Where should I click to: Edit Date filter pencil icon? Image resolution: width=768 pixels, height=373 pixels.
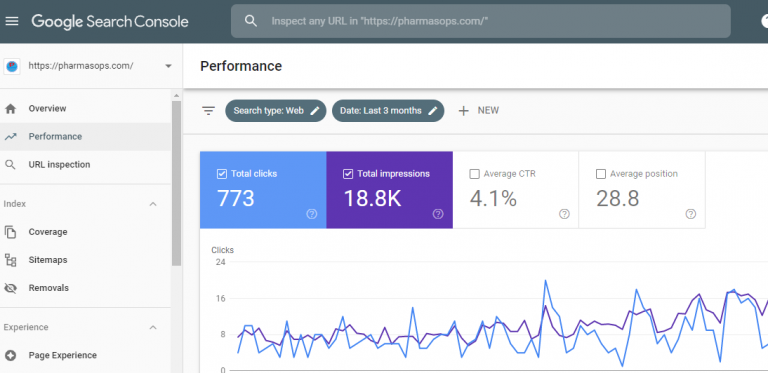tap(432, 111)
